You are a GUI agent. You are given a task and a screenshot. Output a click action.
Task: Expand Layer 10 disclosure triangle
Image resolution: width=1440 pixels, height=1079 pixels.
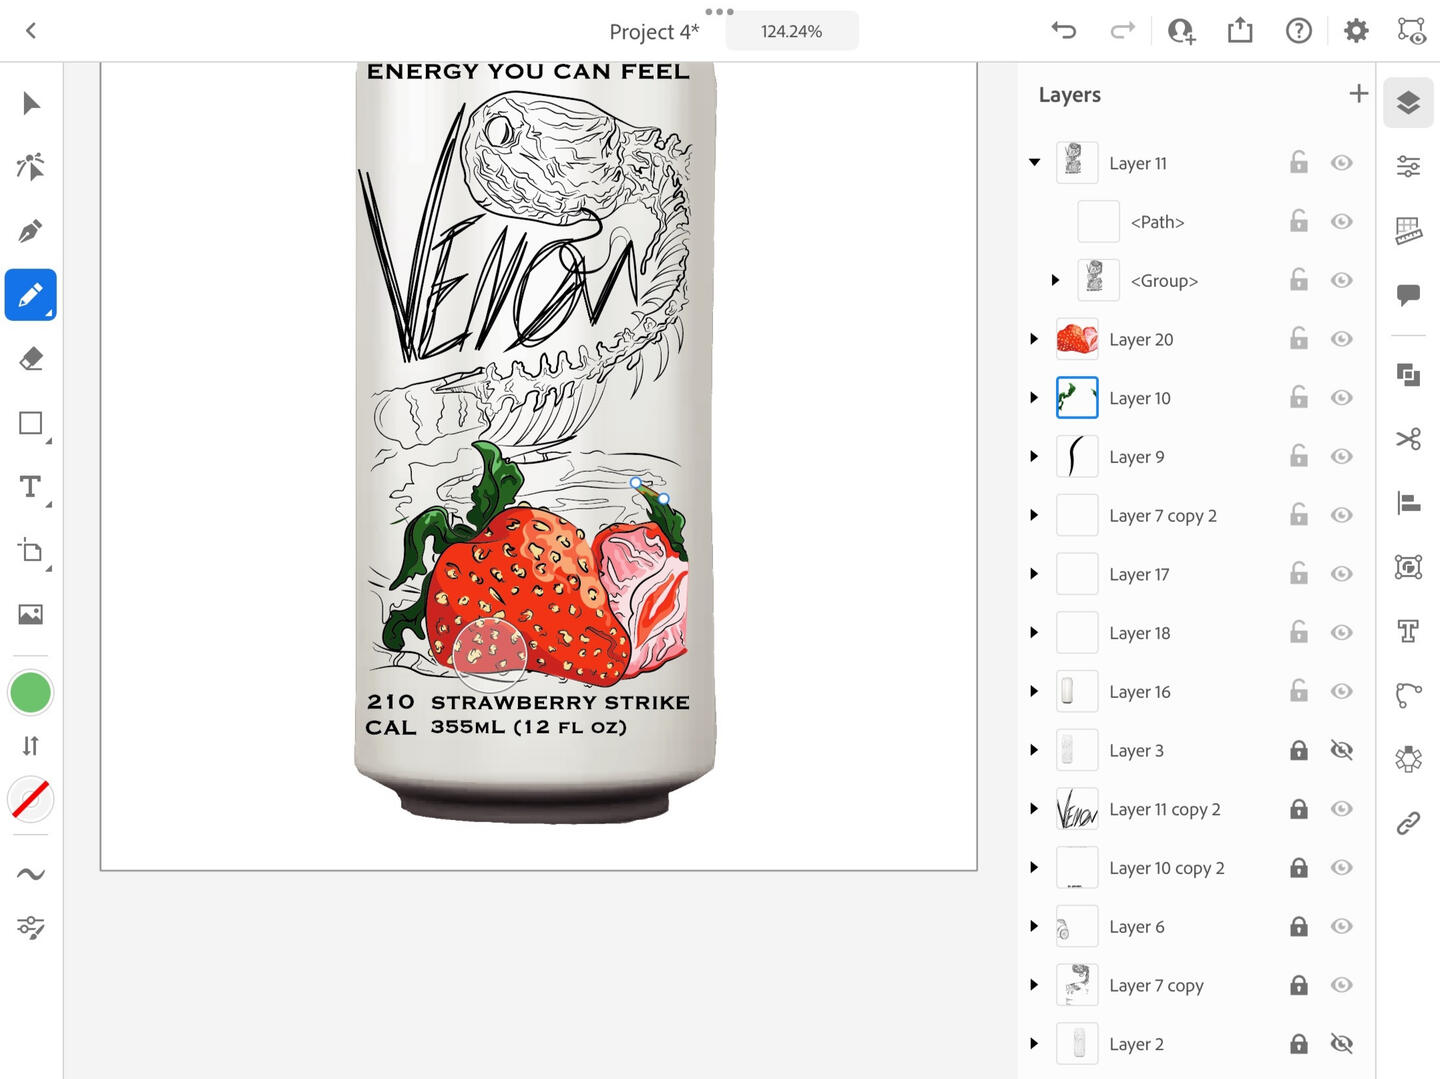point(1035,398)
